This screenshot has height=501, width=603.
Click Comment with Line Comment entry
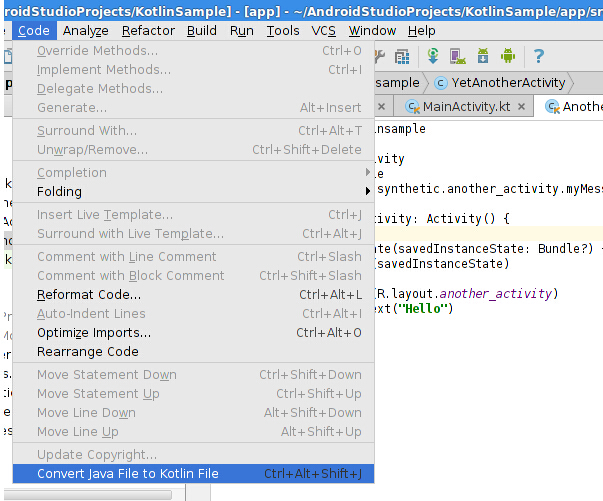click(x=193, y=256)
